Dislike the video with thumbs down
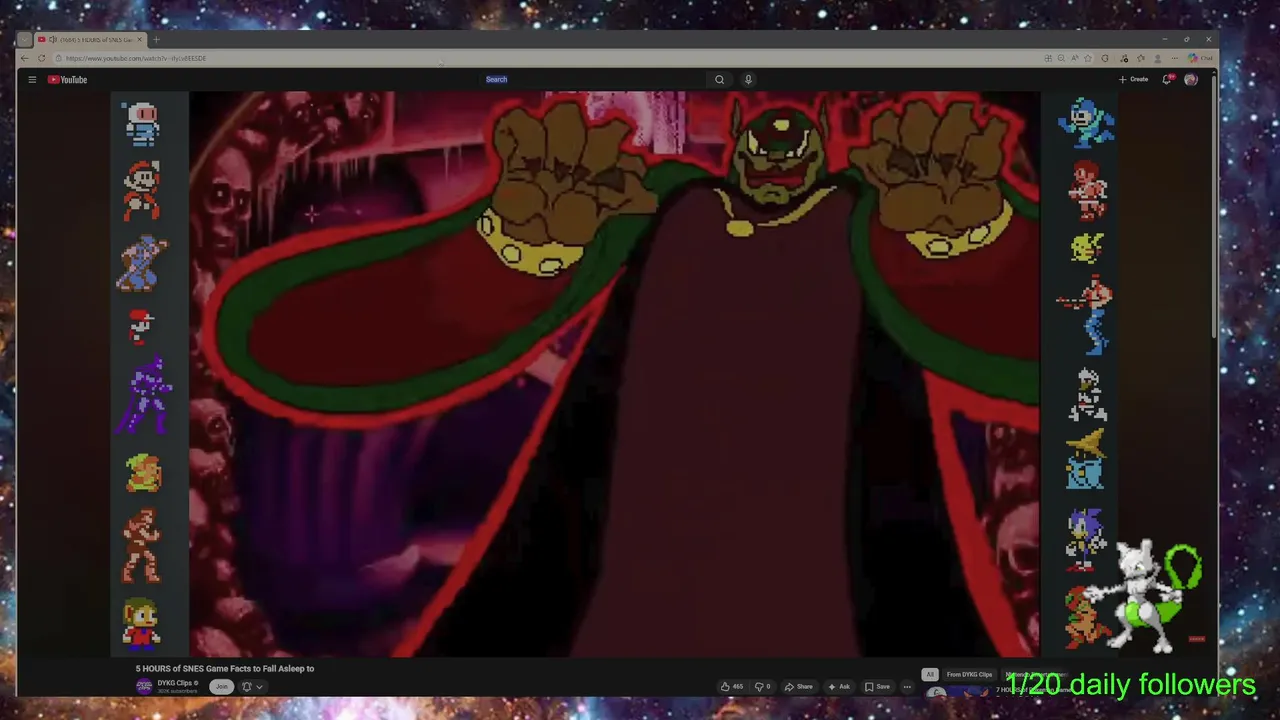The height and width of the screenshot is (720, 1280). pos(762,687)
